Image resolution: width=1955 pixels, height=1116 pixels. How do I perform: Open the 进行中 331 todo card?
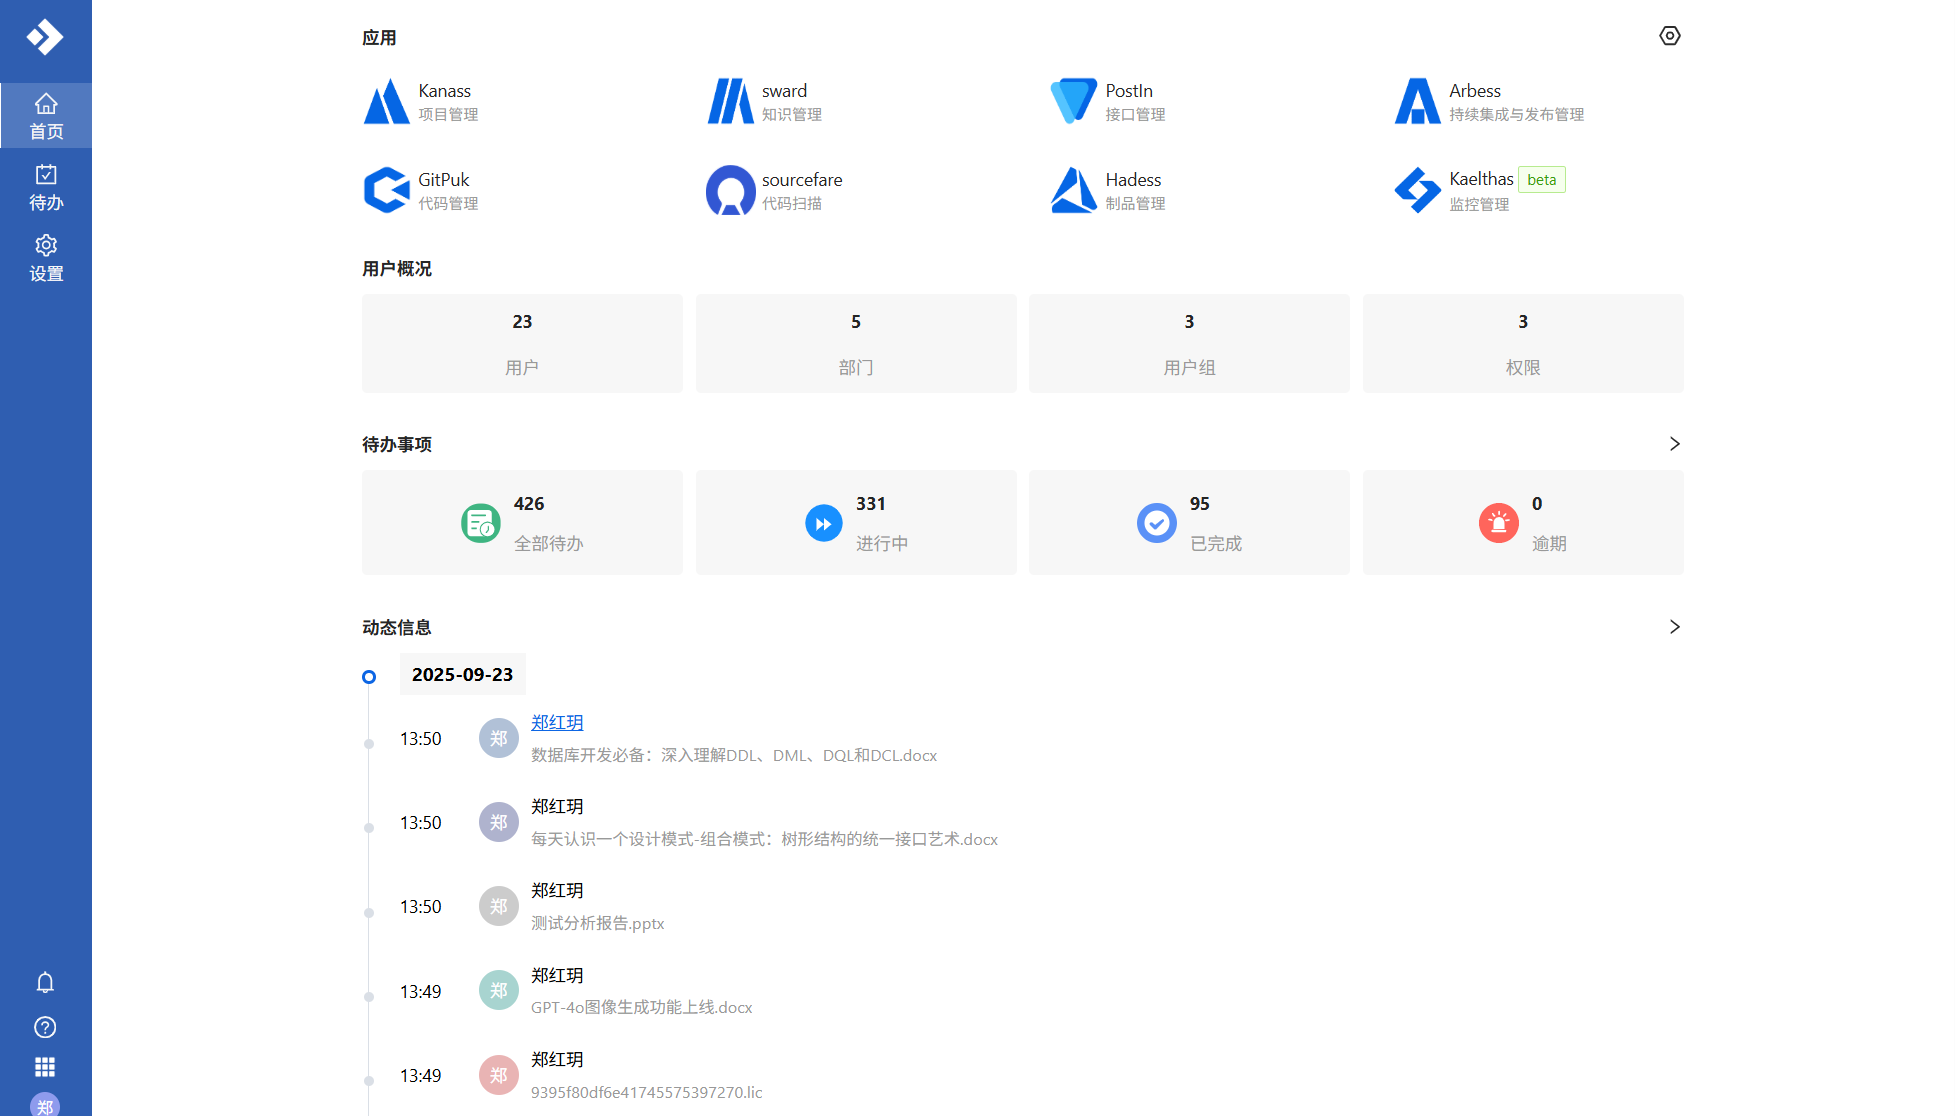point(855,522)
